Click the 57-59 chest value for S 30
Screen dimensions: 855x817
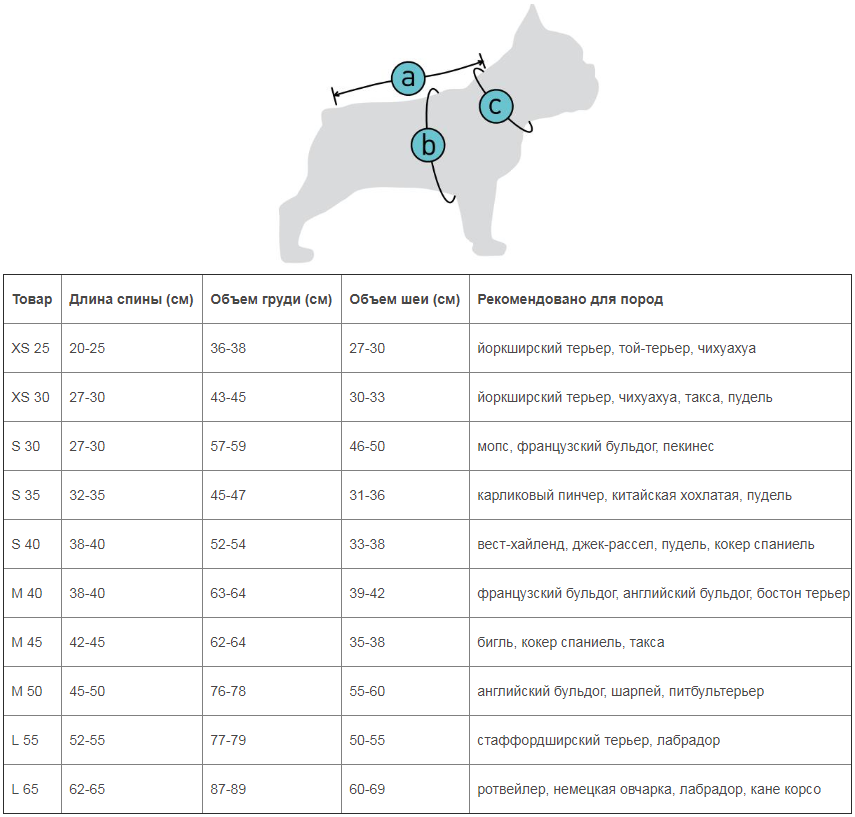pyautogui.click(x=228, y=447)
